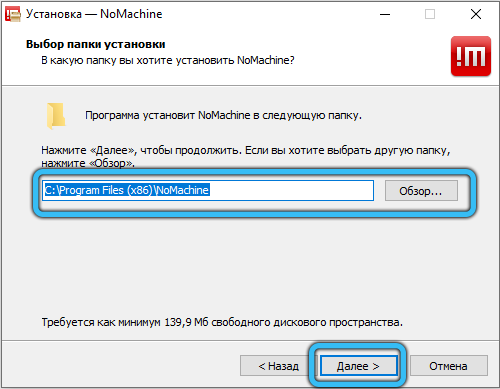Click the installation path input field
Screen dimensions: 500x389
208,190
